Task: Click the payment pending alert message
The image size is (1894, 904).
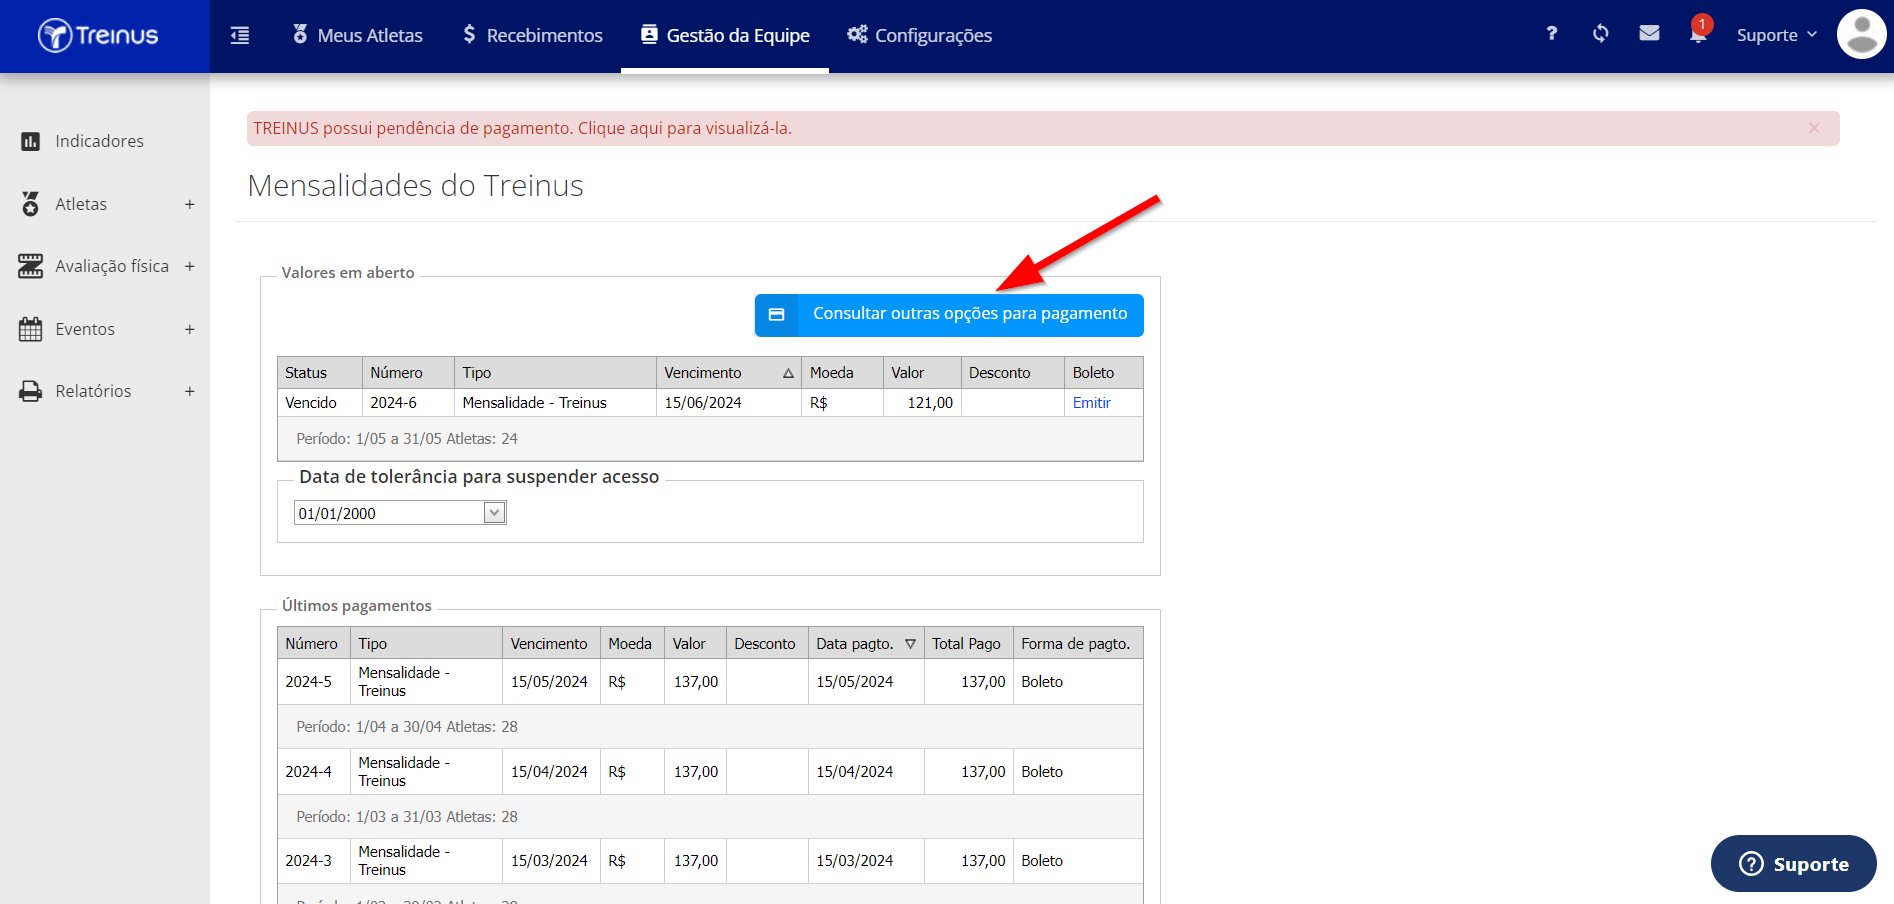Action: (x=522, y=128)
